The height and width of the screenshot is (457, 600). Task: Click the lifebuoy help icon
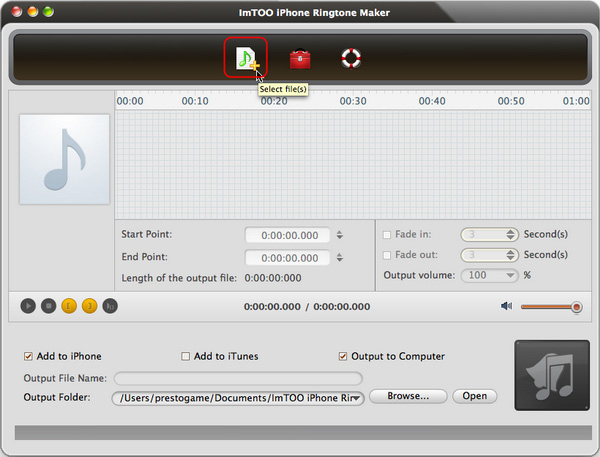point(351,58)
